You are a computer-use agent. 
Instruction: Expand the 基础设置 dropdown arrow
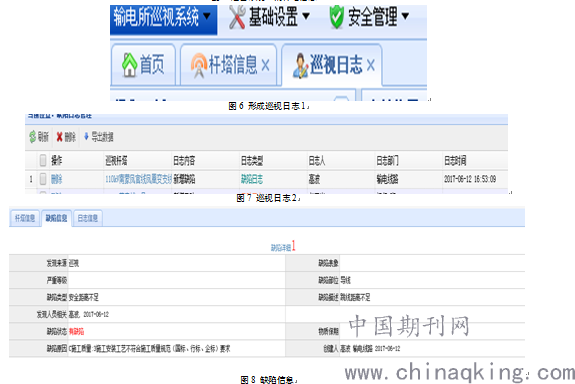pyautogui.click(x=306, y=16)
